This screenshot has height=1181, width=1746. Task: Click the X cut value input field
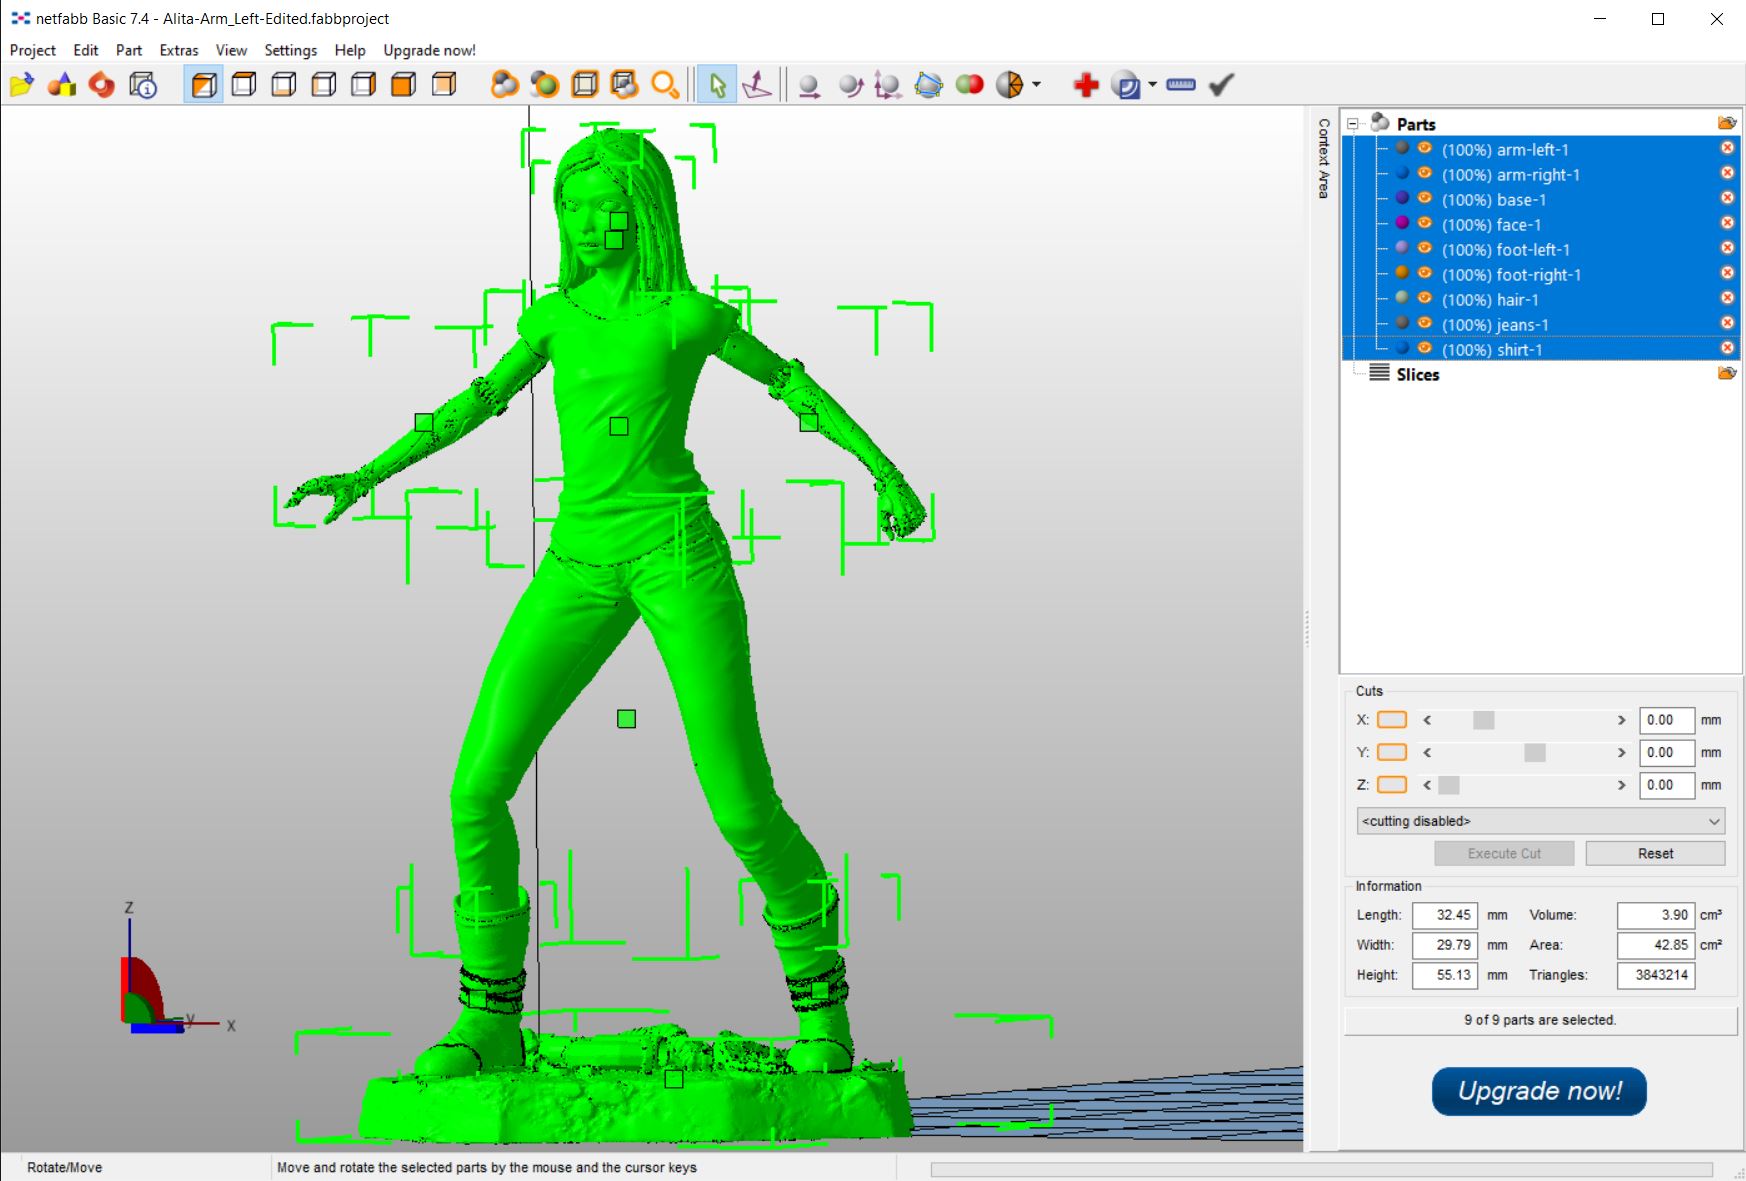coord(1667,720)
